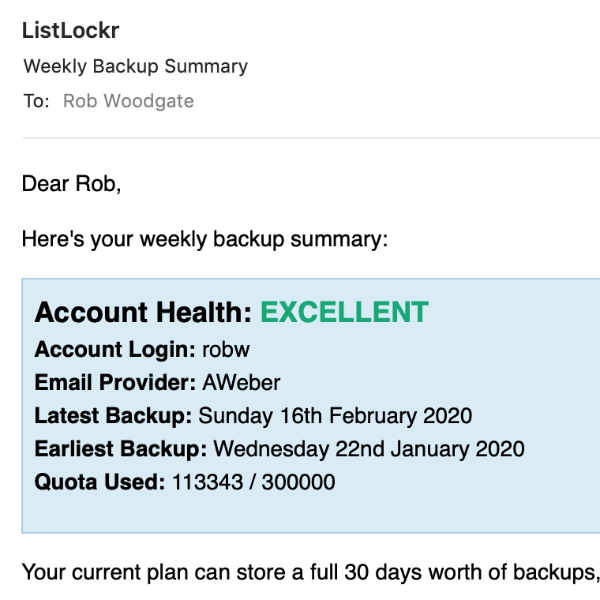
Task: Select the AWeber provider name
Action: 241,383
